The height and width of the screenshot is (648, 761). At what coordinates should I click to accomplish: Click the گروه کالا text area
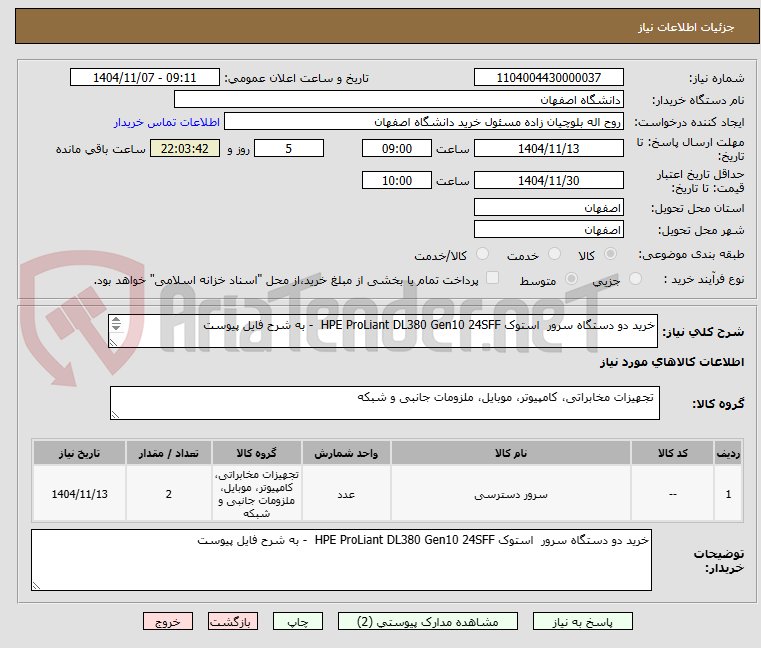click(x=385, y=403)
